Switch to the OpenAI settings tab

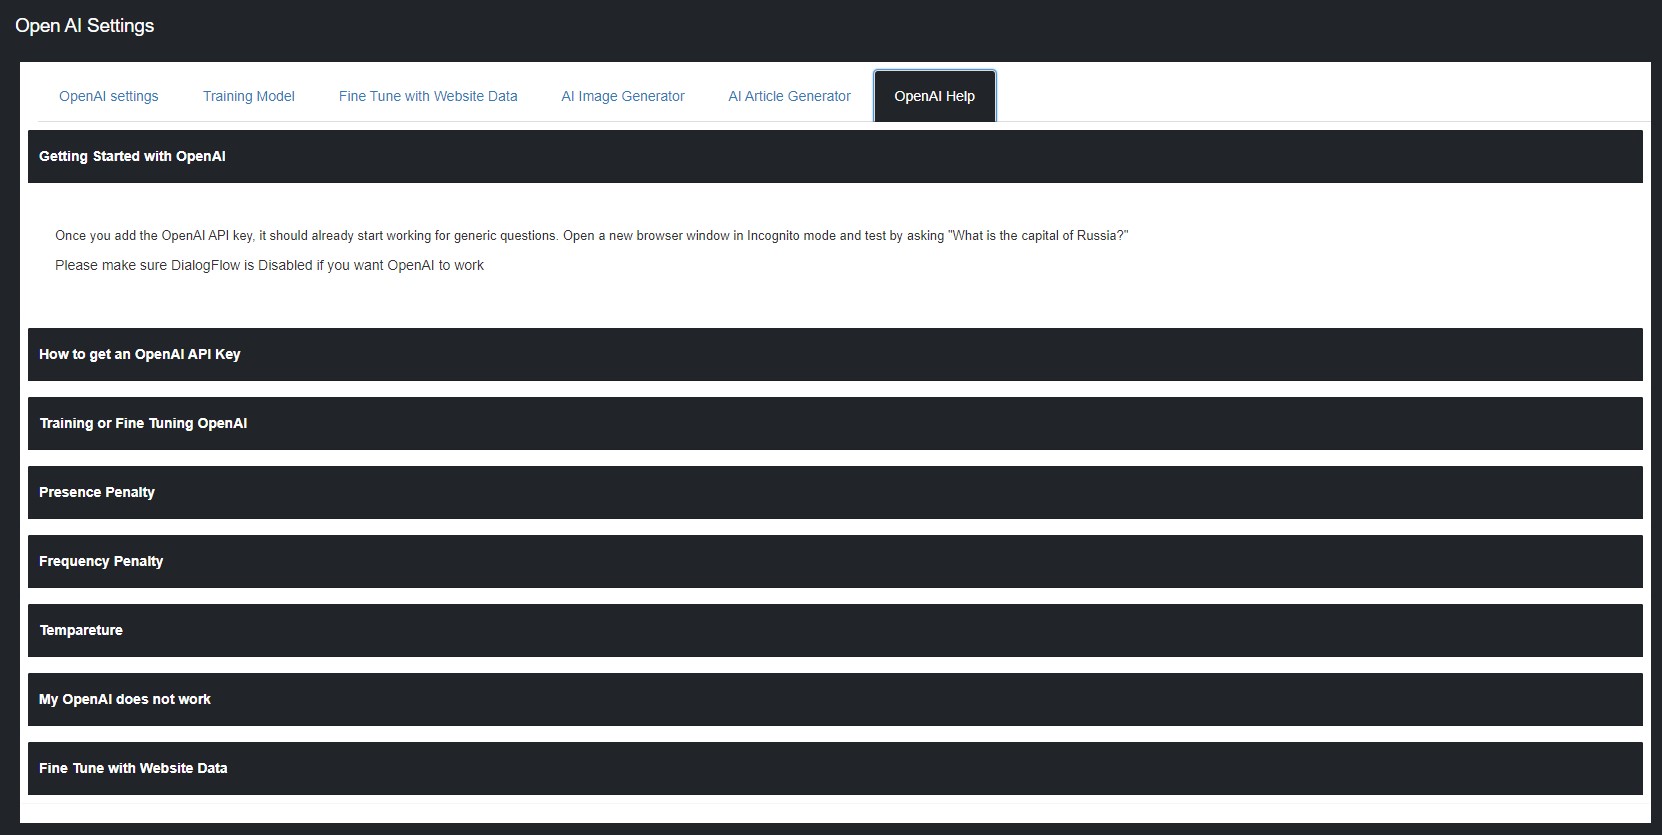tap(108, 96)
